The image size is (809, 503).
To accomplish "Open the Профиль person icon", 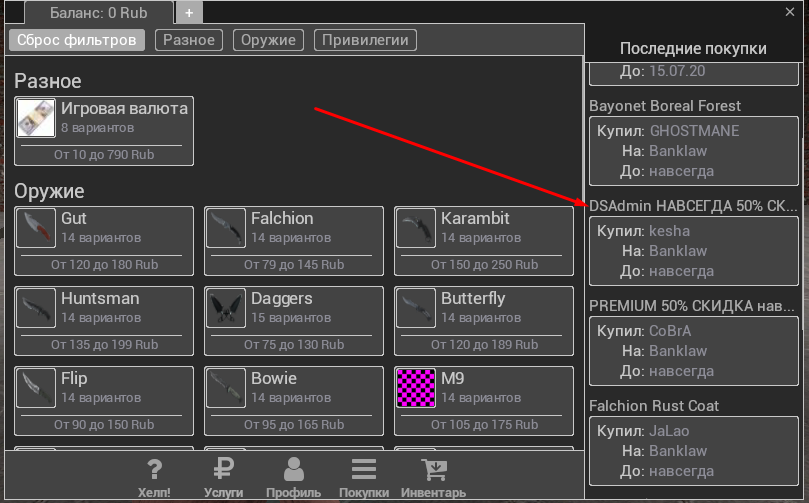I will 293,470.
